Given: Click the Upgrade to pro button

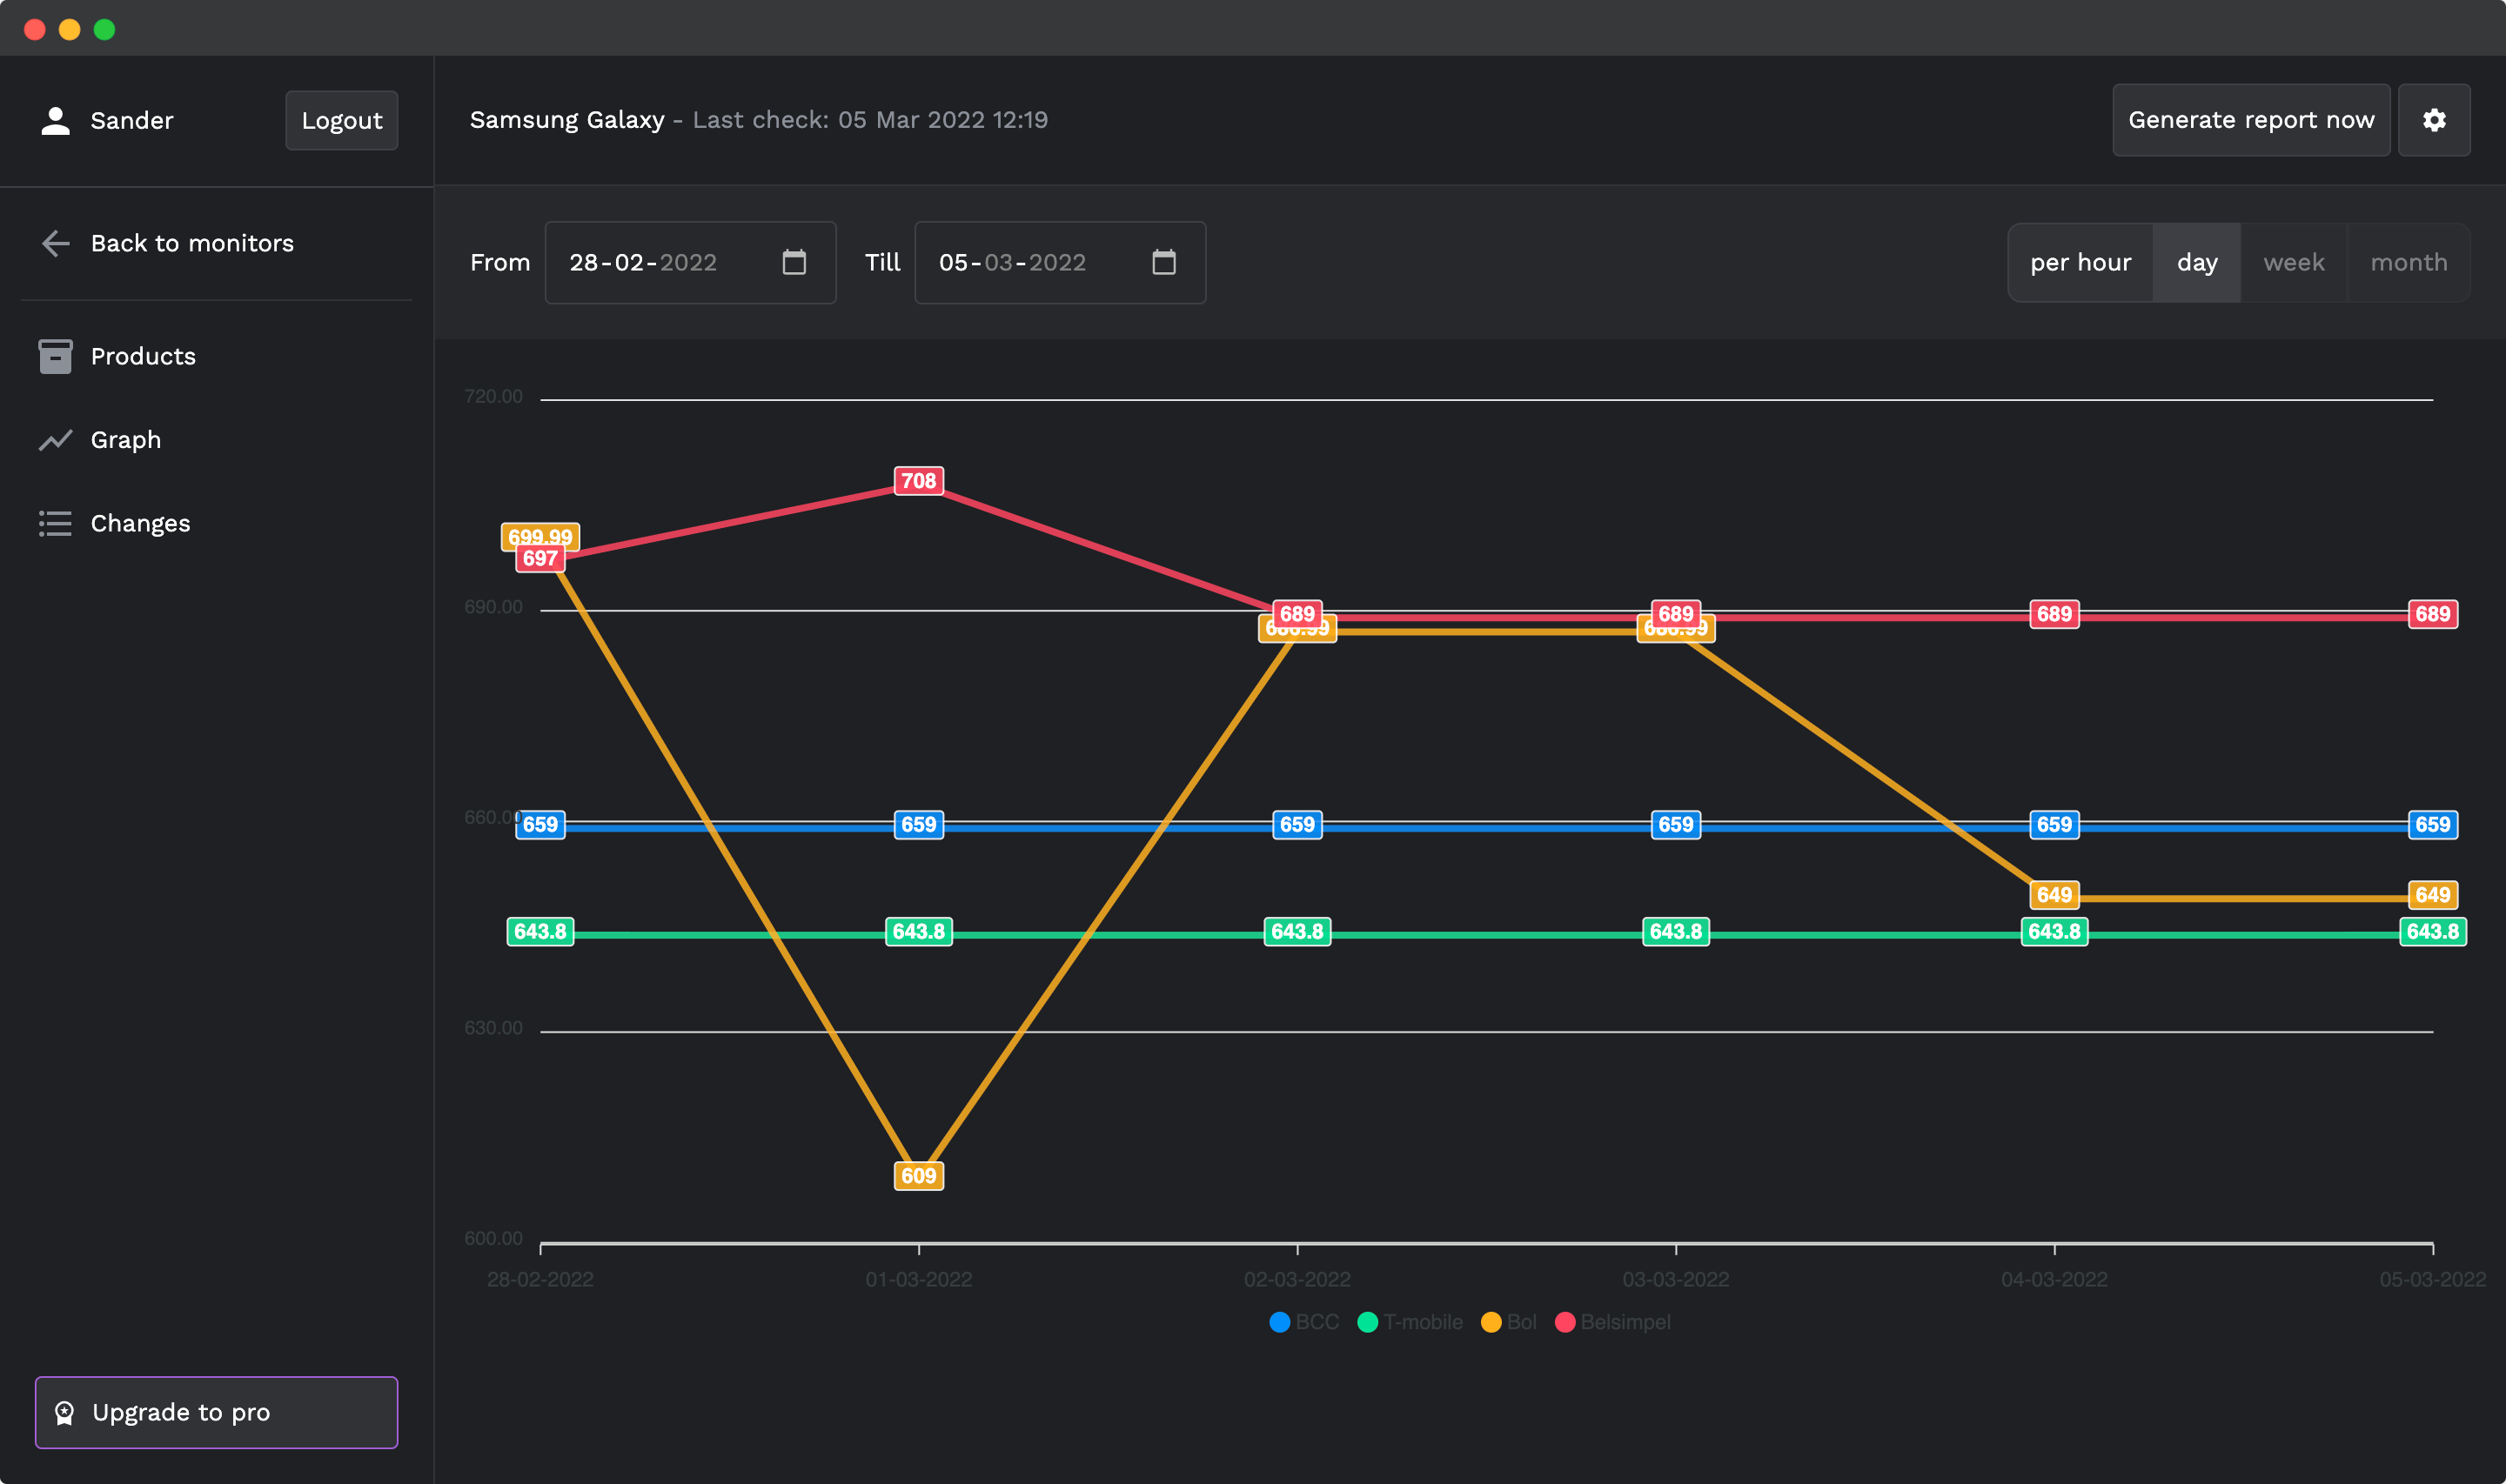Looking at the screenshot, I should point(216,1412).
